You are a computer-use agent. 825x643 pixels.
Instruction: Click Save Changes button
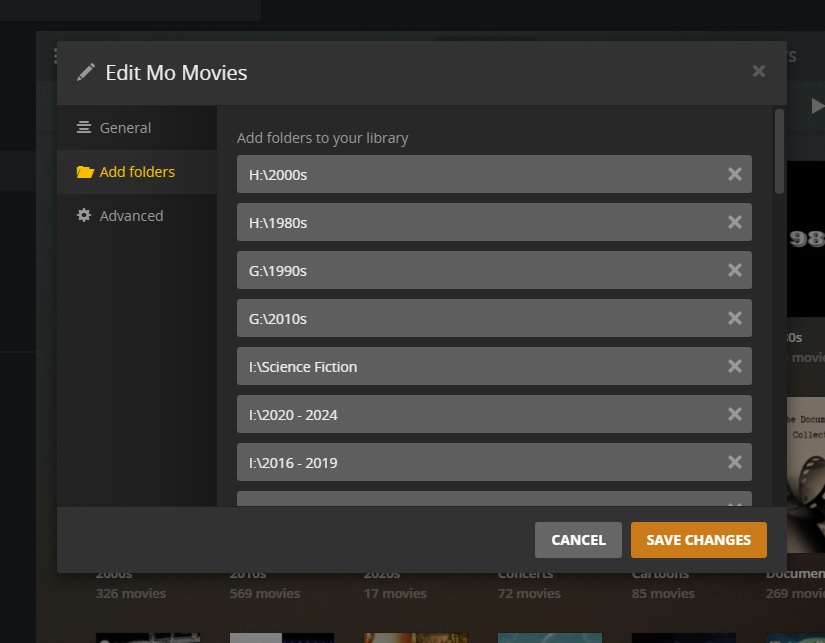point(699,540)
